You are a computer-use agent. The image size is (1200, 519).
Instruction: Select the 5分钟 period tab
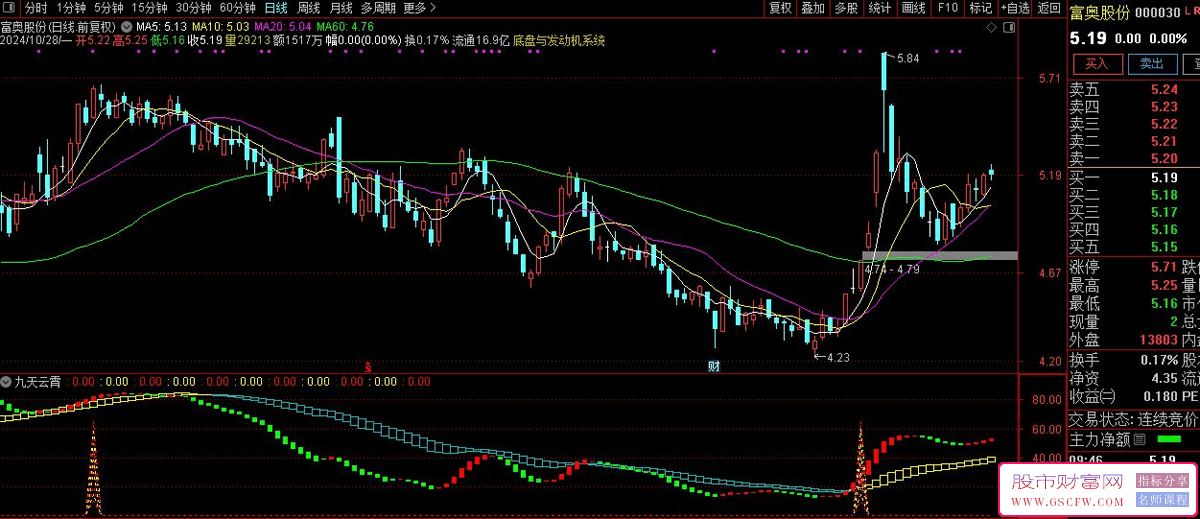[109, 8]
